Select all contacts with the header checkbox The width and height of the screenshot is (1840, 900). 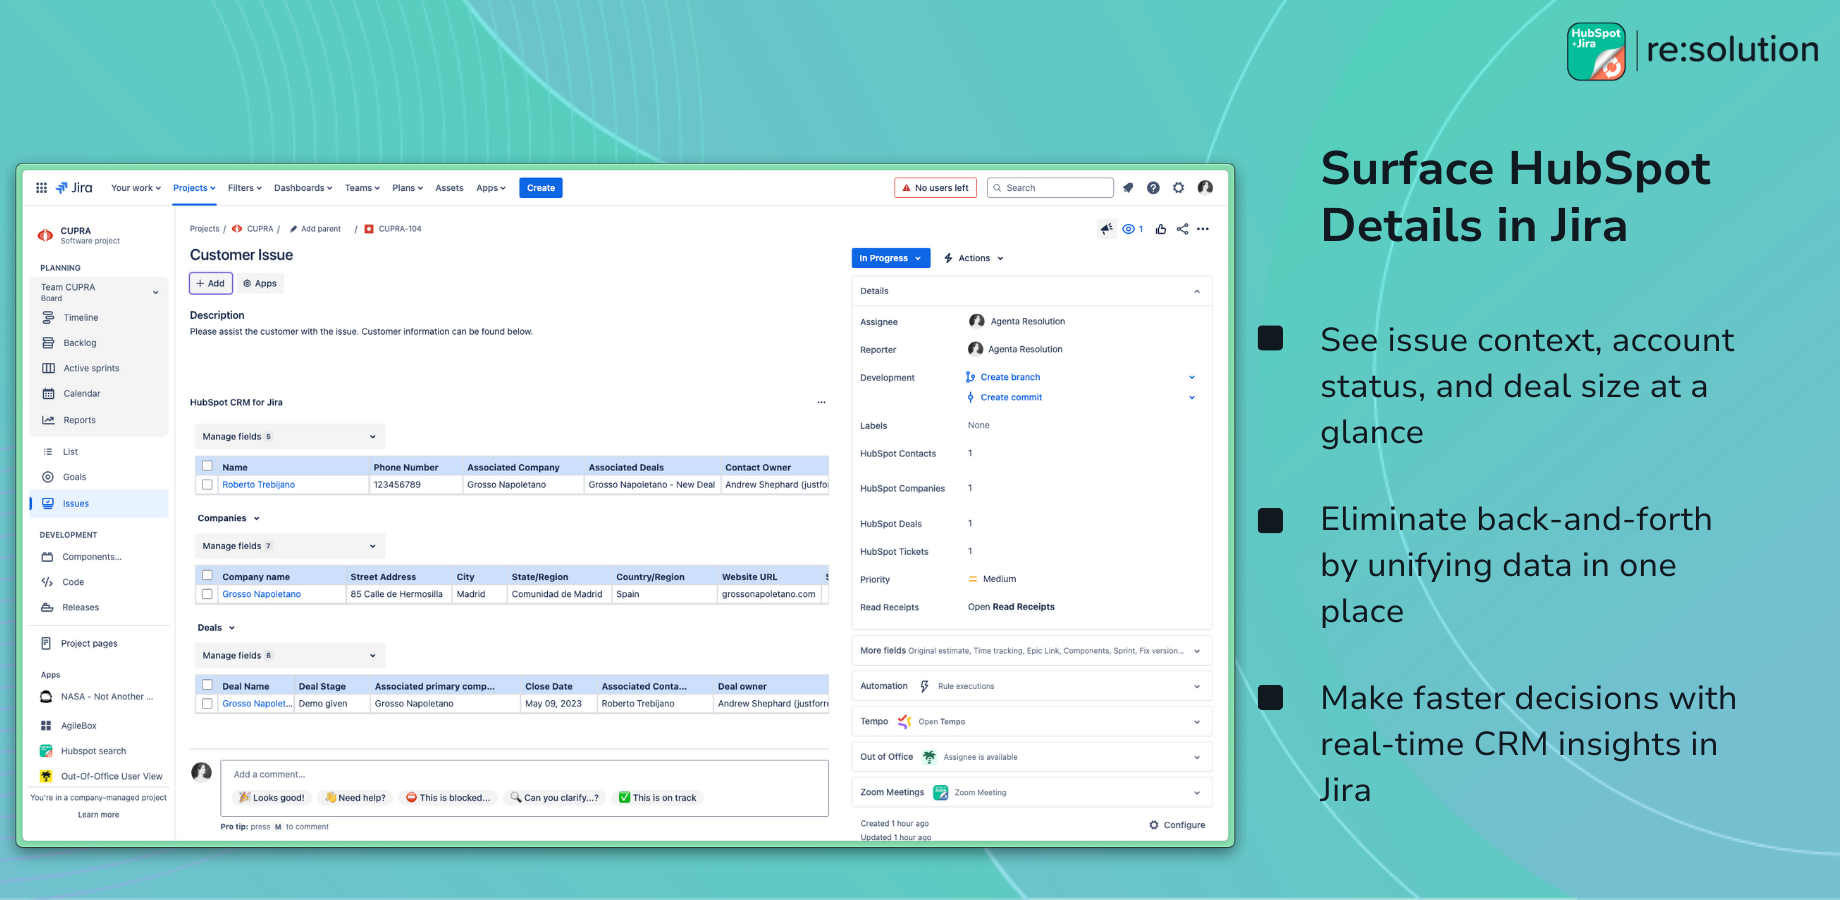click(207, 466)
